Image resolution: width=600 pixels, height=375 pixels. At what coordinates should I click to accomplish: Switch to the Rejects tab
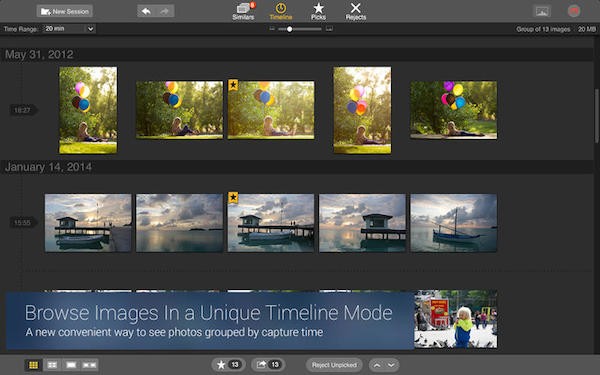[x=355, y=11]
